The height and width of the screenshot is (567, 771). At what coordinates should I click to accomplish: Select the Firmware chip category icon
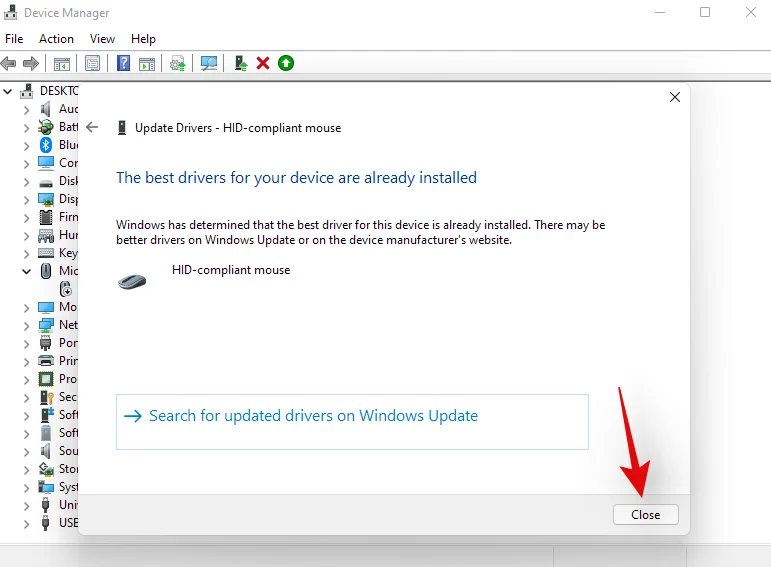click(46, 217)
